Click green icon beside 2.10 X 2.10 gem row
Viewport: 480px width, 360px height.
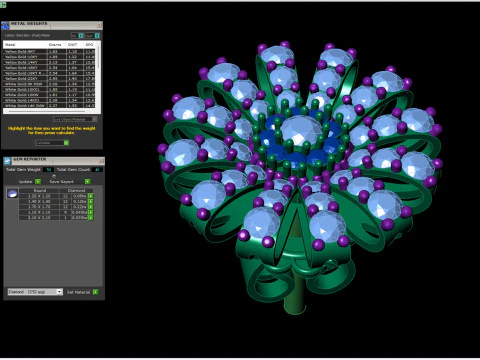click(x=90, y=218)
